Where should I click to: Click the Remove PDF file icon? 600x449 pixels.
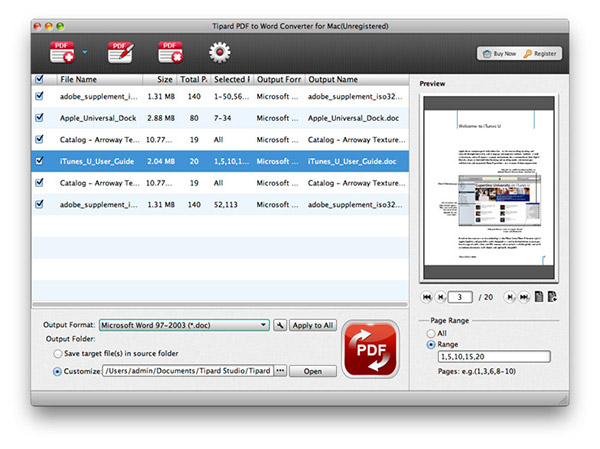[170, 52]
